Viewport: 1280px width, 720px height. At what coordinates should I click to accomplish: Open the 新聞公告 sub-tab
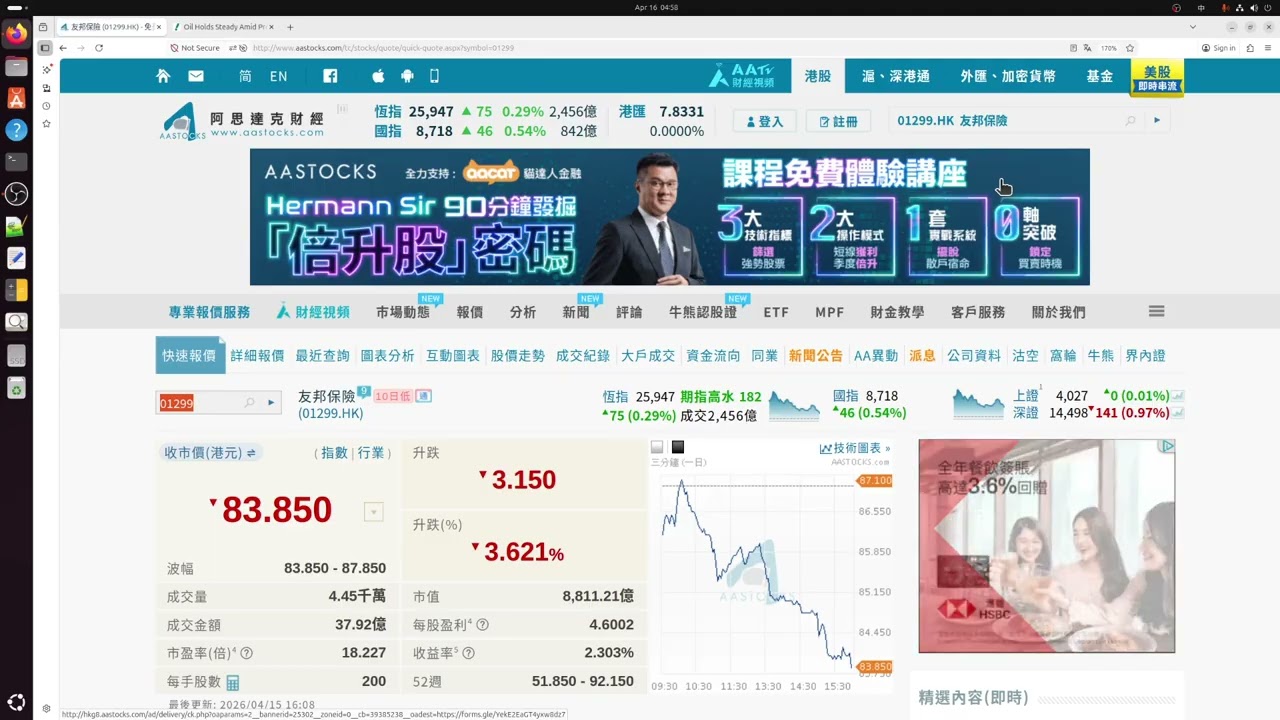click(816, 355)
